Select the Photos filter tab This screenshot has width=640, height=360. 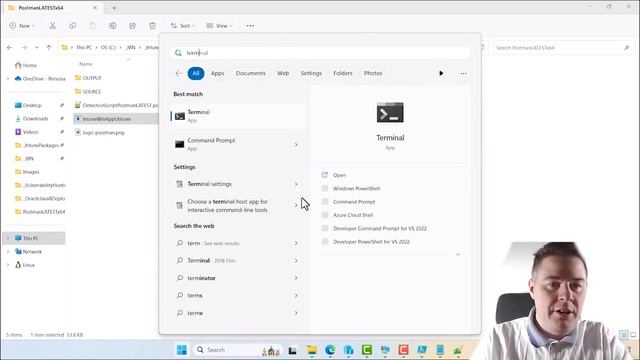pyautogui.click(x=373, y=73)
